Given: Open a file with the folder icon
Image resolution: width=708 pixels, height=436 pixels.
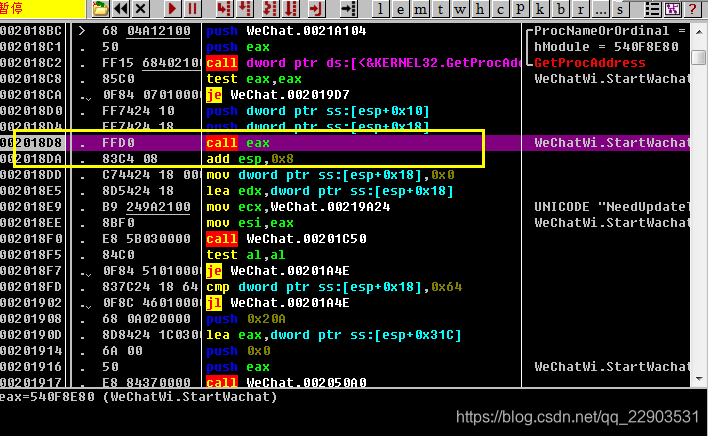Looking at the screenshot, I should click(x=100, y=9).
